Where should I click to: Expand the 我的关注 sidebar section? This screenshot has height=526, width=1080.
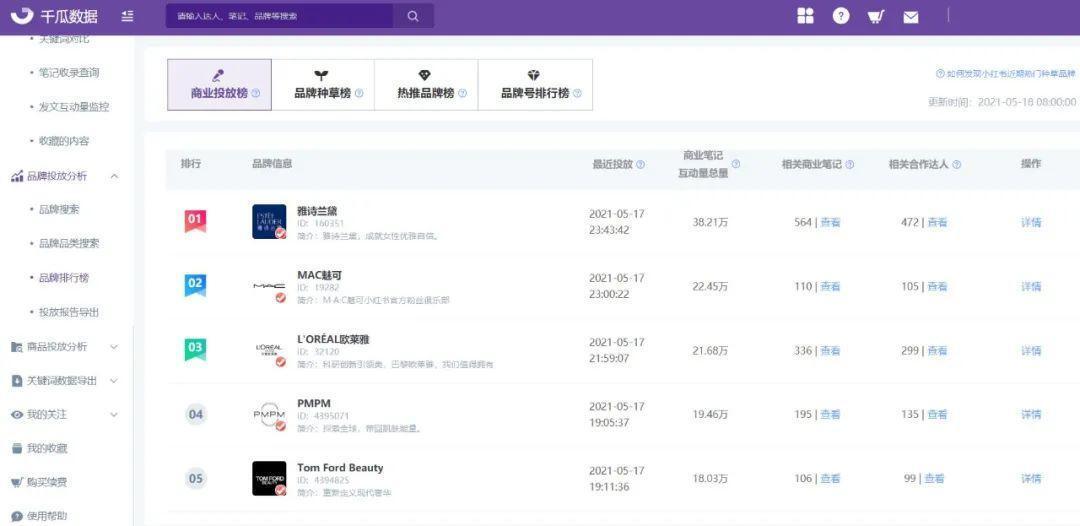(x=114, y=414)
